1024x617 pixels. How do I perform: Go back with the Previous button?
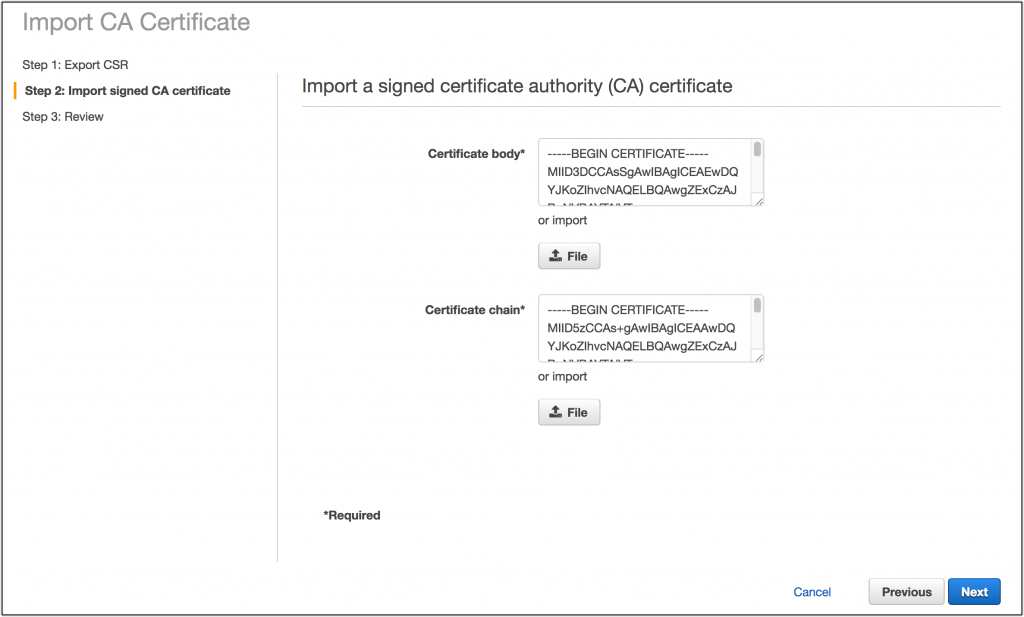[x=906, y=592]
